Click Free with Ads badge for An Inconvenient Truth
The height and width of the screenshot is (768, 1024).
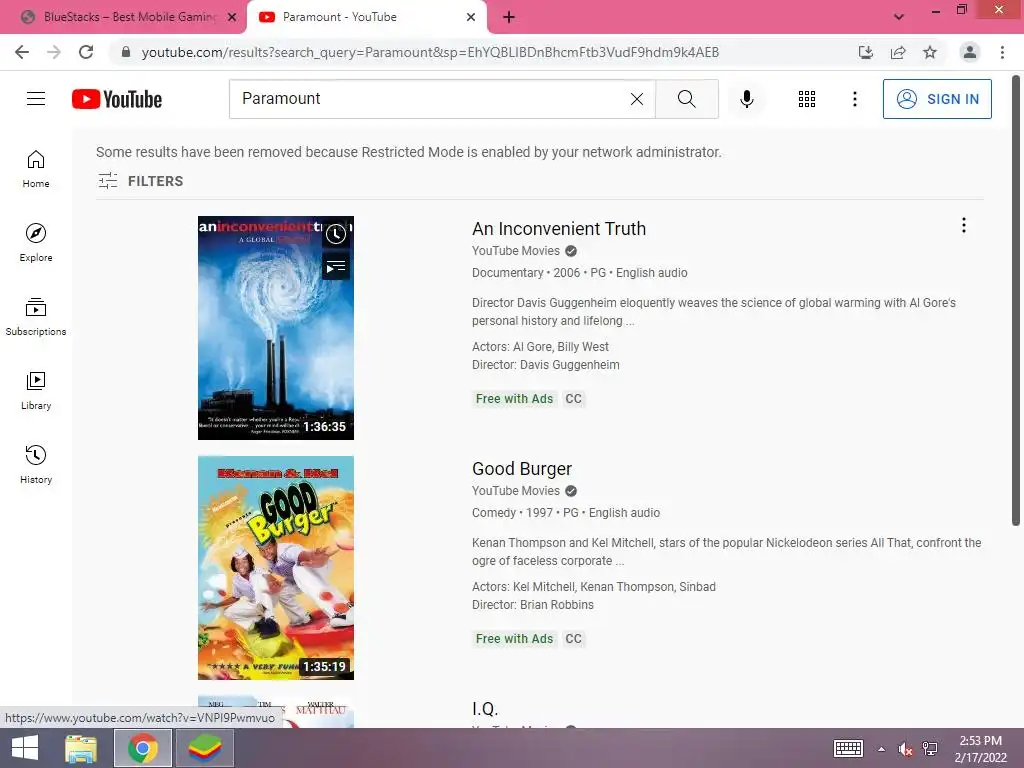coord(515,399)
